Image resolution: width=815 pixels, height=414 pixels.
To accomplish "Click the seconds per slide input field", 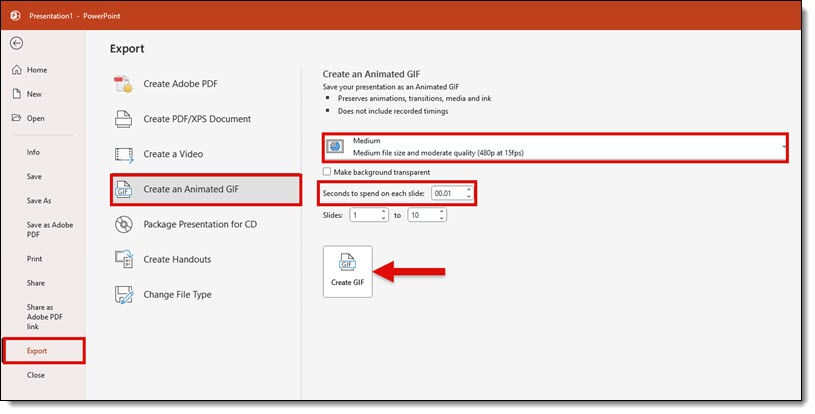I will point(448,192).
